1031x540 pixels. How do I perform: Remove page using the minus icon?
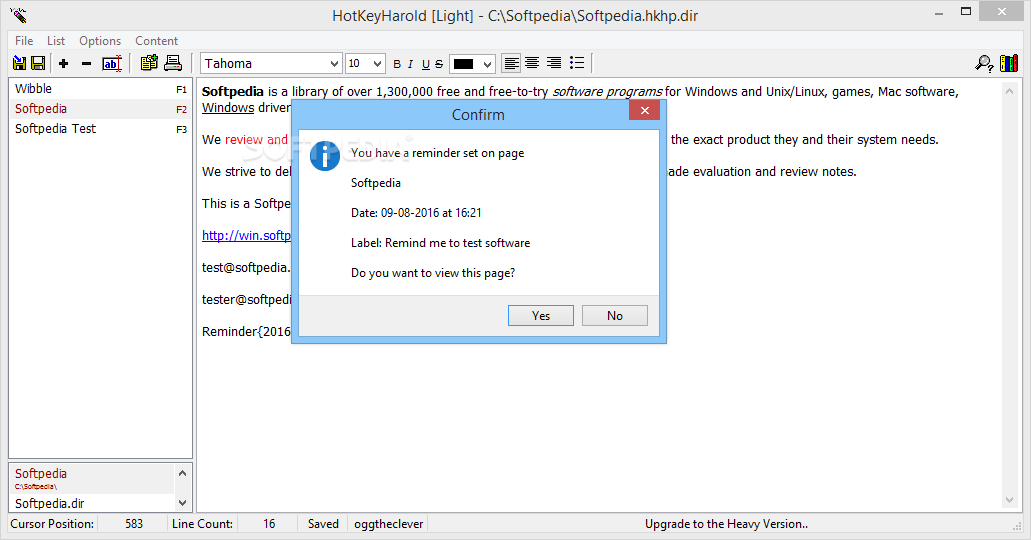pos(86,63)
